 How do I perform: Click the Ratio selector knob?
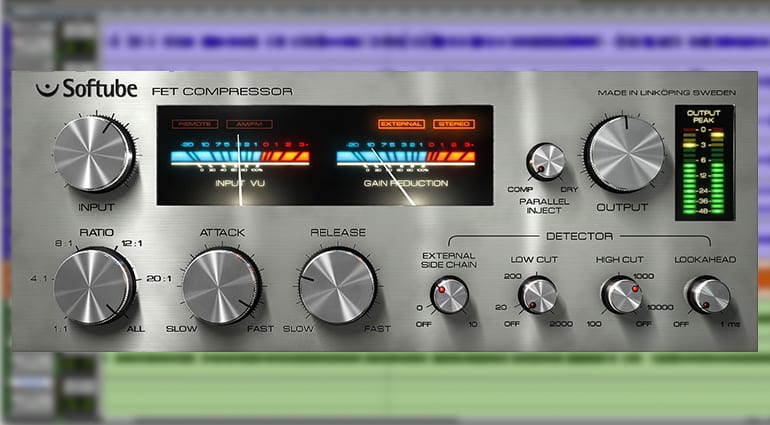point(93,286)
